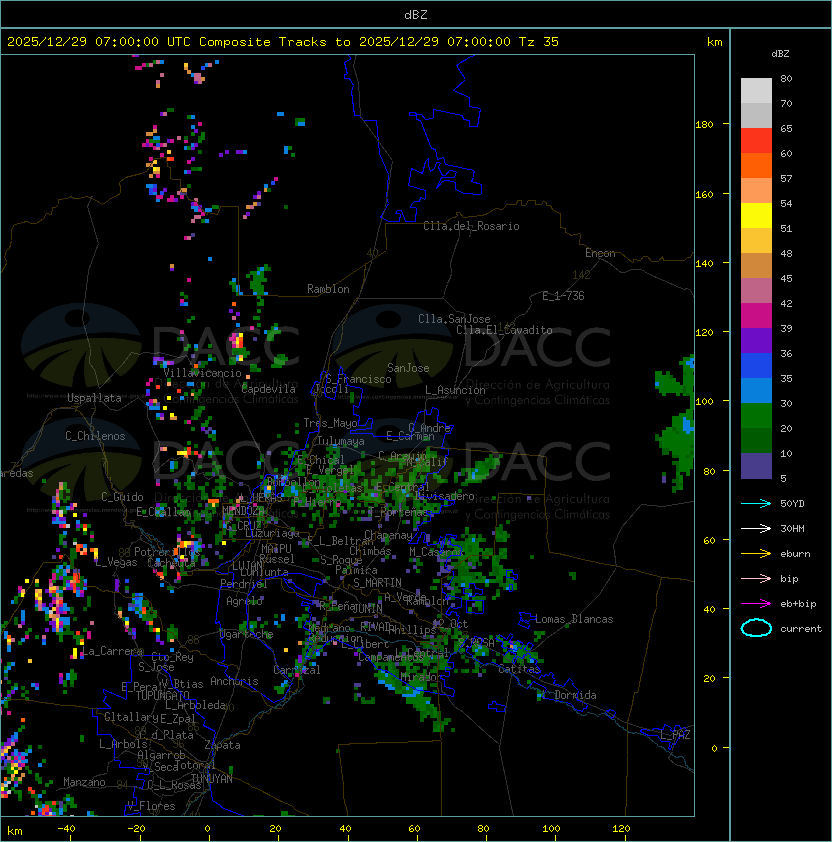Click the '-40' tick label on horizontal axis
Viewport: 832px width, 842px height.
click(66, 829)
